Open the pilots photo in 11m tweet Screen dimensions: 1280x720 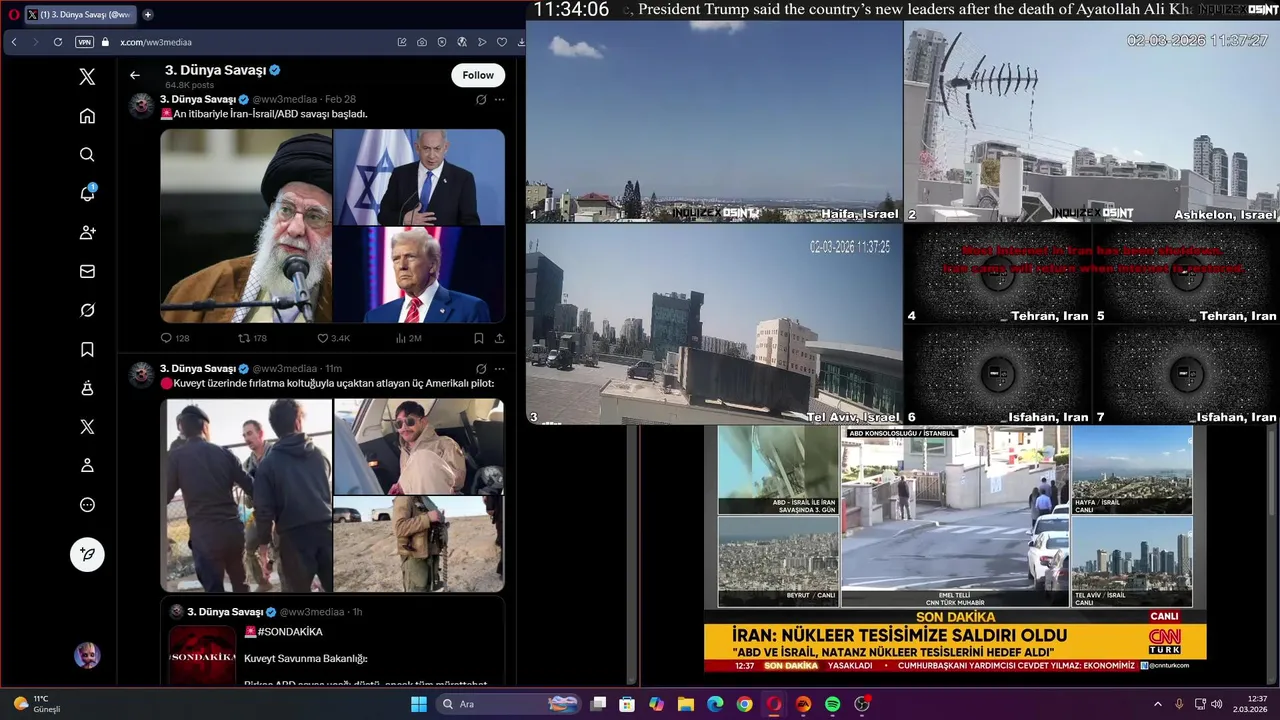(249, 495)
